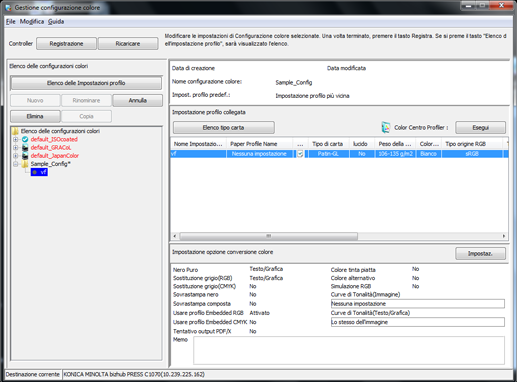The image size is (517, 382).
Task: Expand the default_GRACoL tree node
Action: [16, 147]
